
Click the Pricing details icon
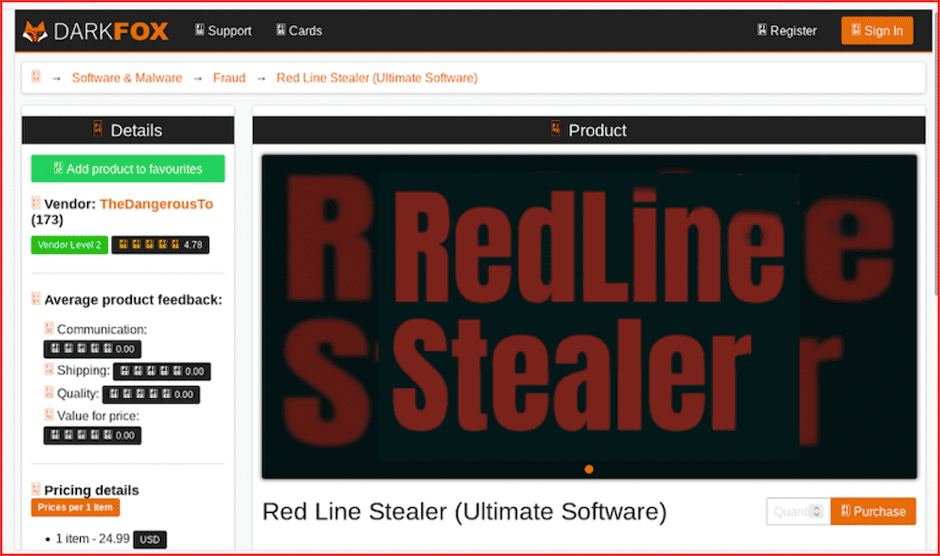click(x=35, y=489)
